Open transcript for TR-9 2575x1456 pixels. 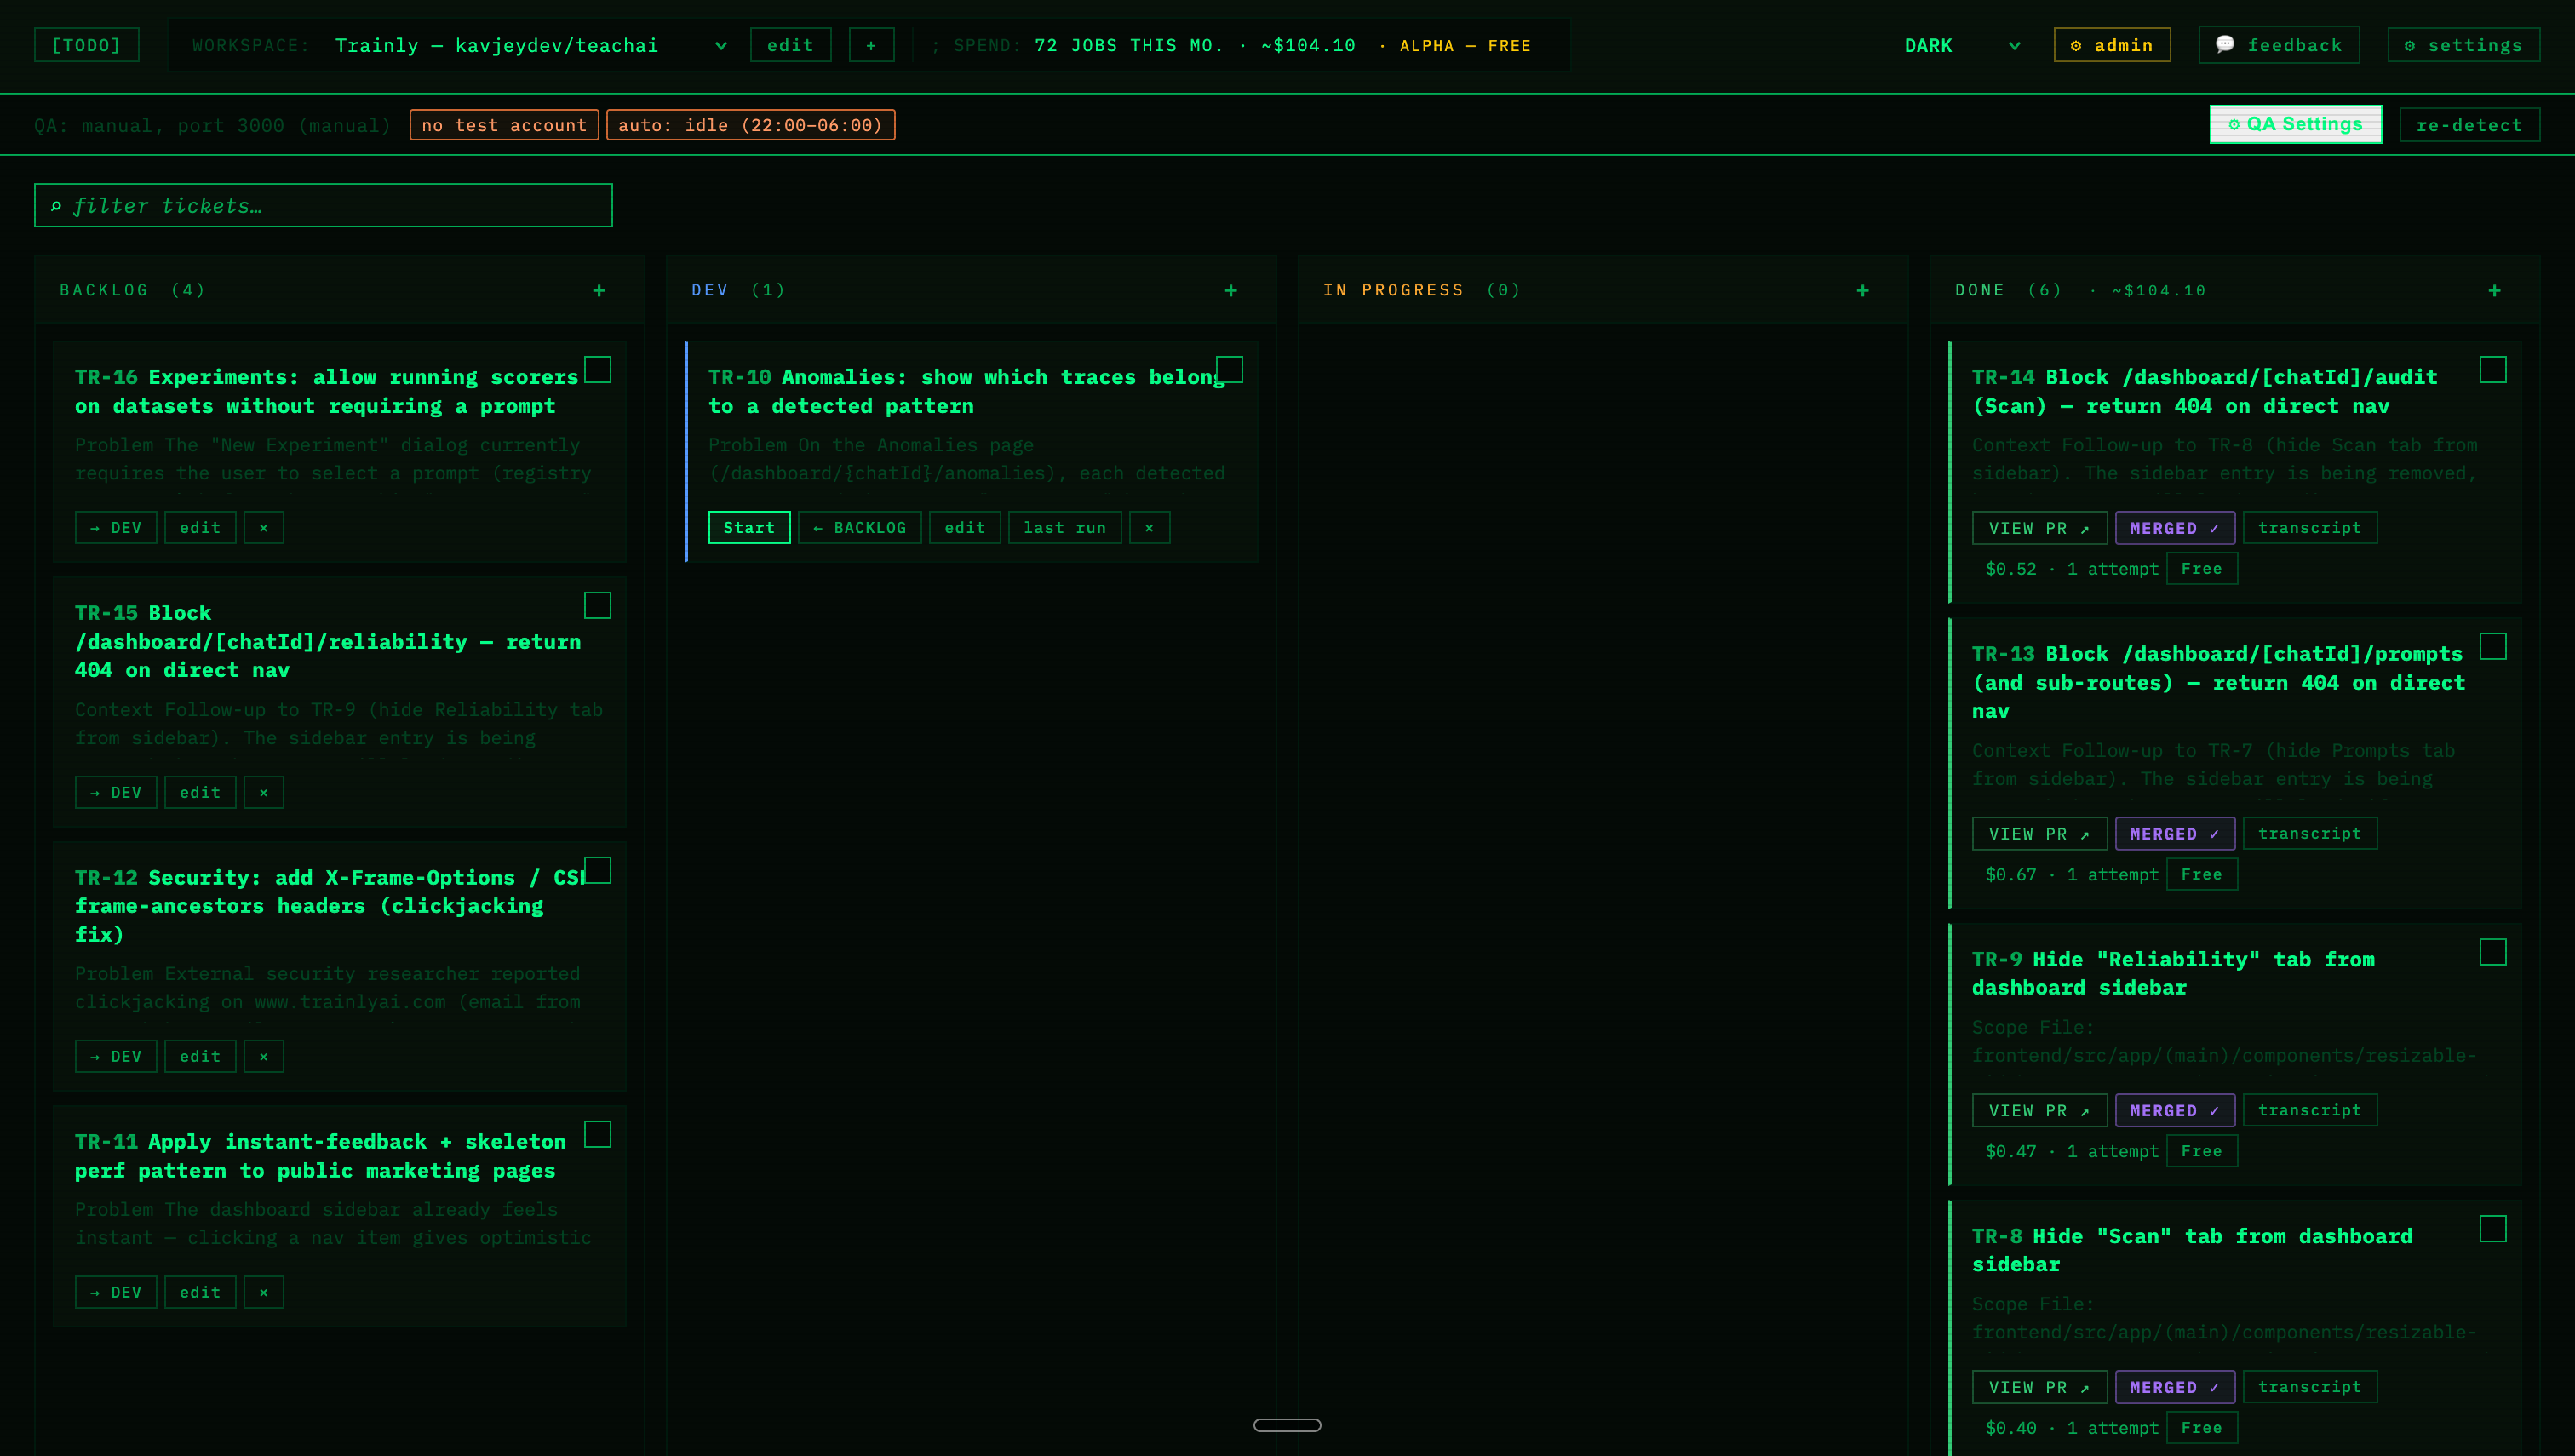pyautogui.click(x=2310, y=1110)
